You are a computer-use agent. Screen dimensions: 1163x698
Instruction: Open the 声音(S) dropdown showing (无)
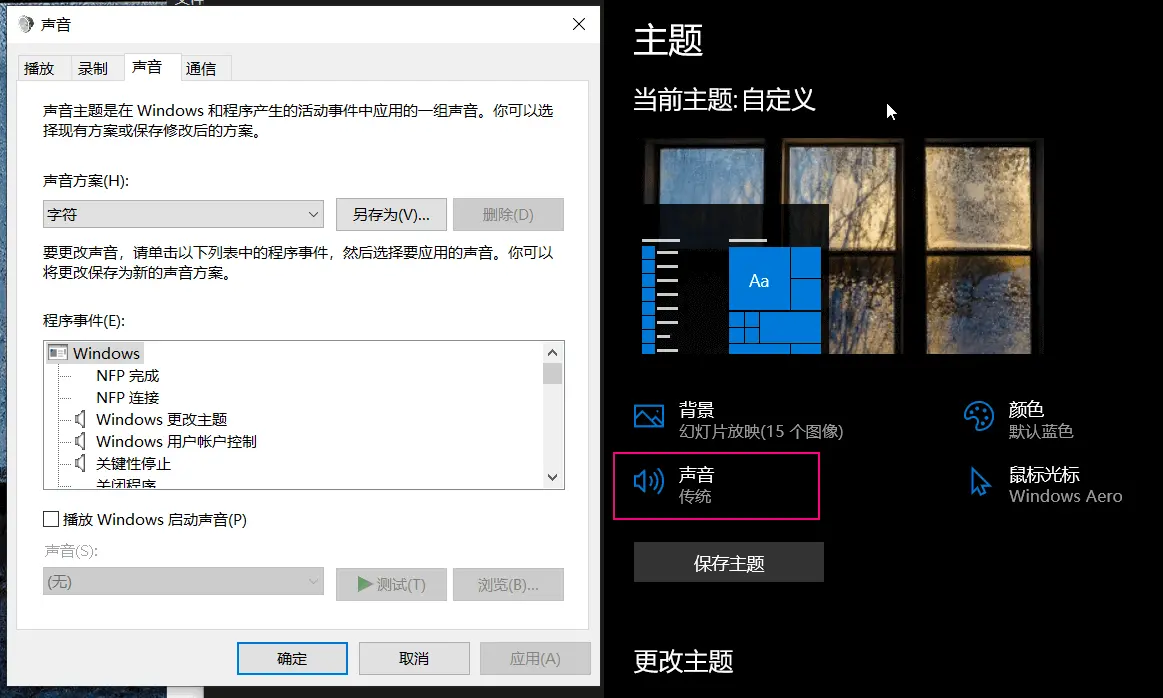(x=183, y=582)
